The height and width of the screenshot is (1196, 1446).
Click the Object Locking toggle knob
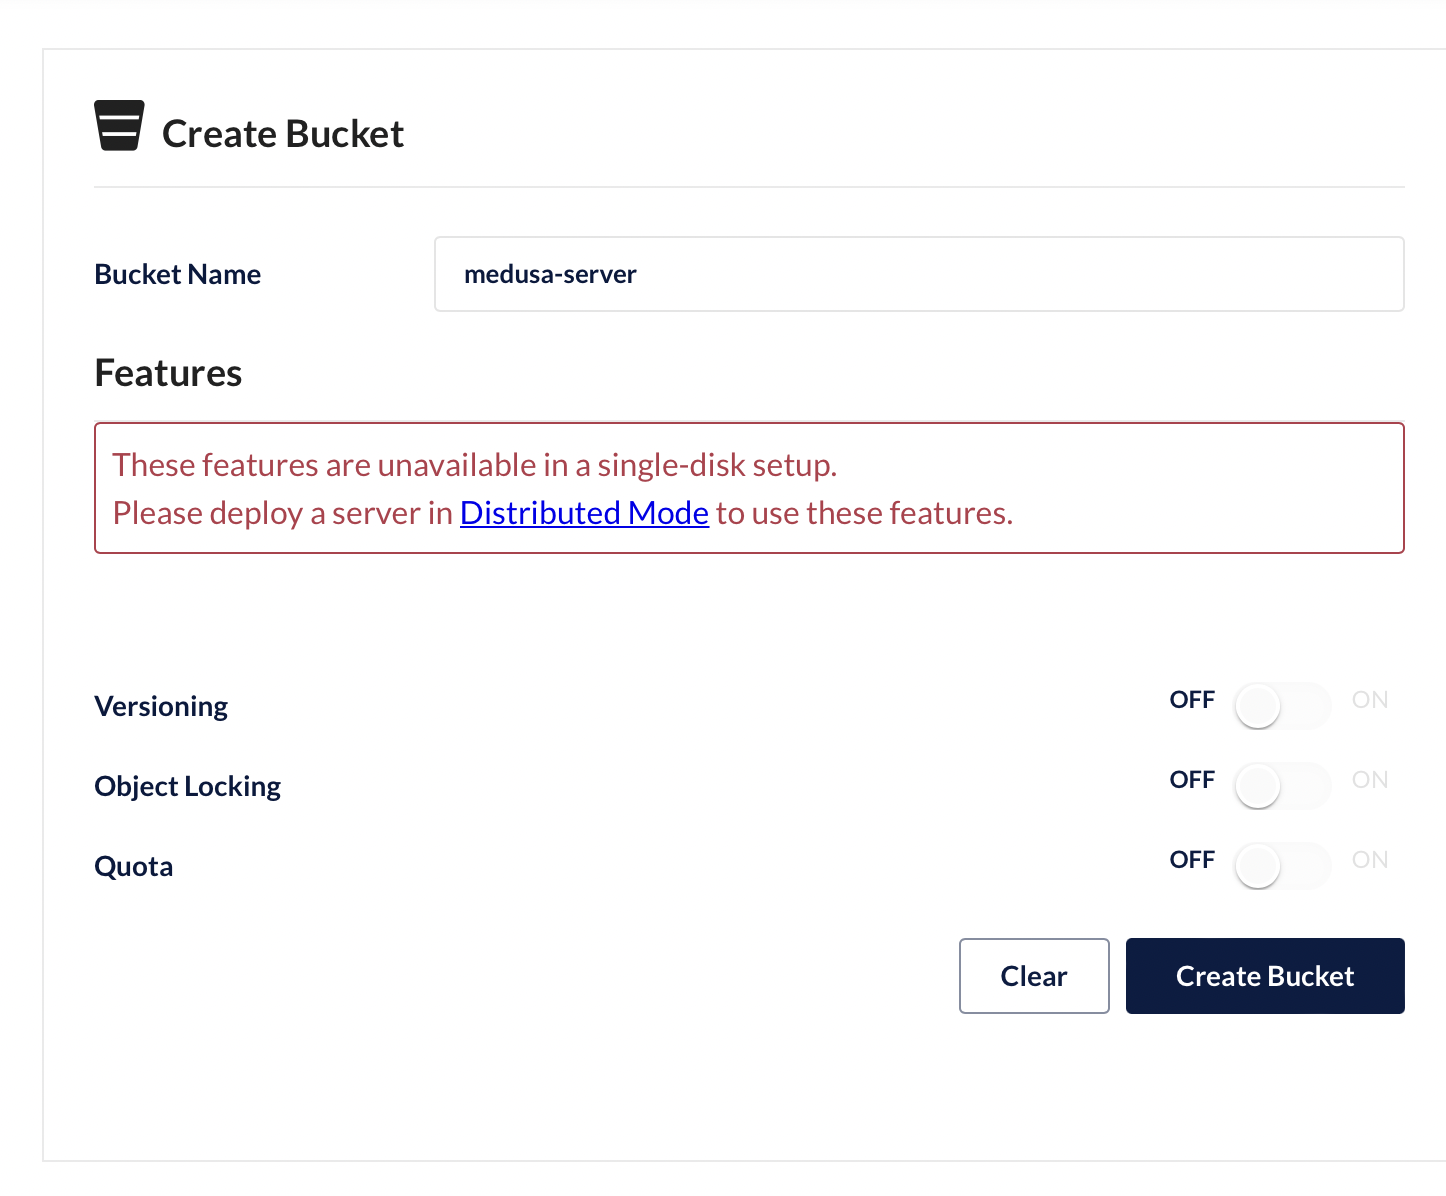coord(1257,786)
